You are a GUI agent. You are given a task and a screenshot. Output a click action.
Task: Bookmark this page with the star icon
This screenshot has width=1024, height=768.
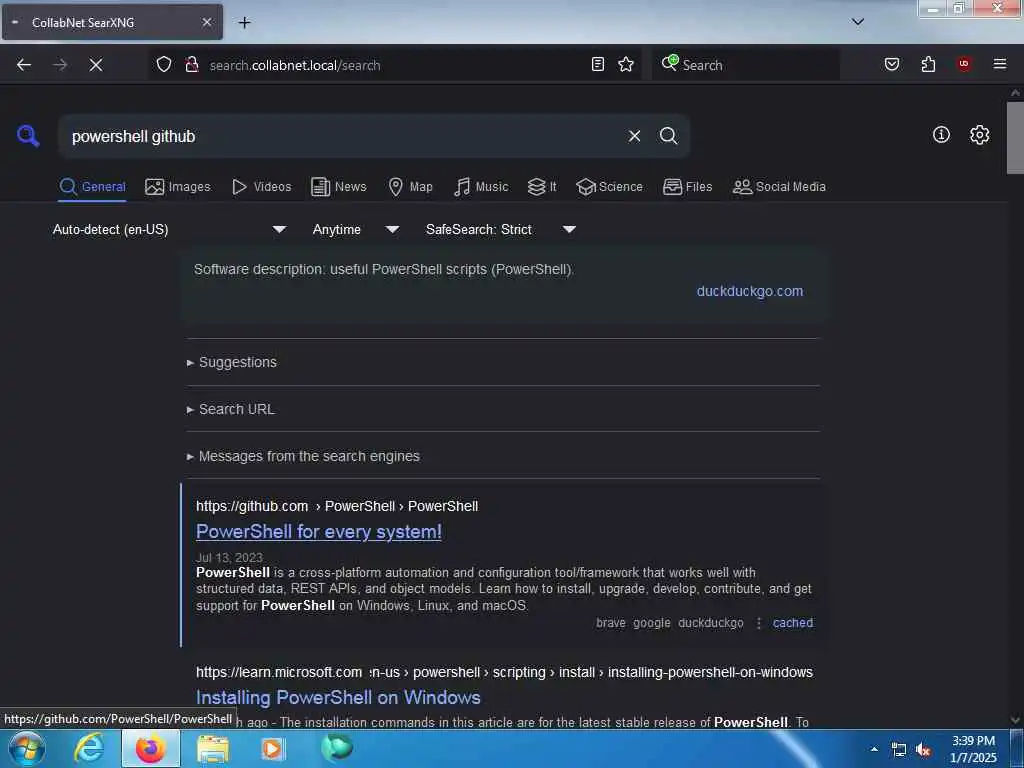click(626, 64)
